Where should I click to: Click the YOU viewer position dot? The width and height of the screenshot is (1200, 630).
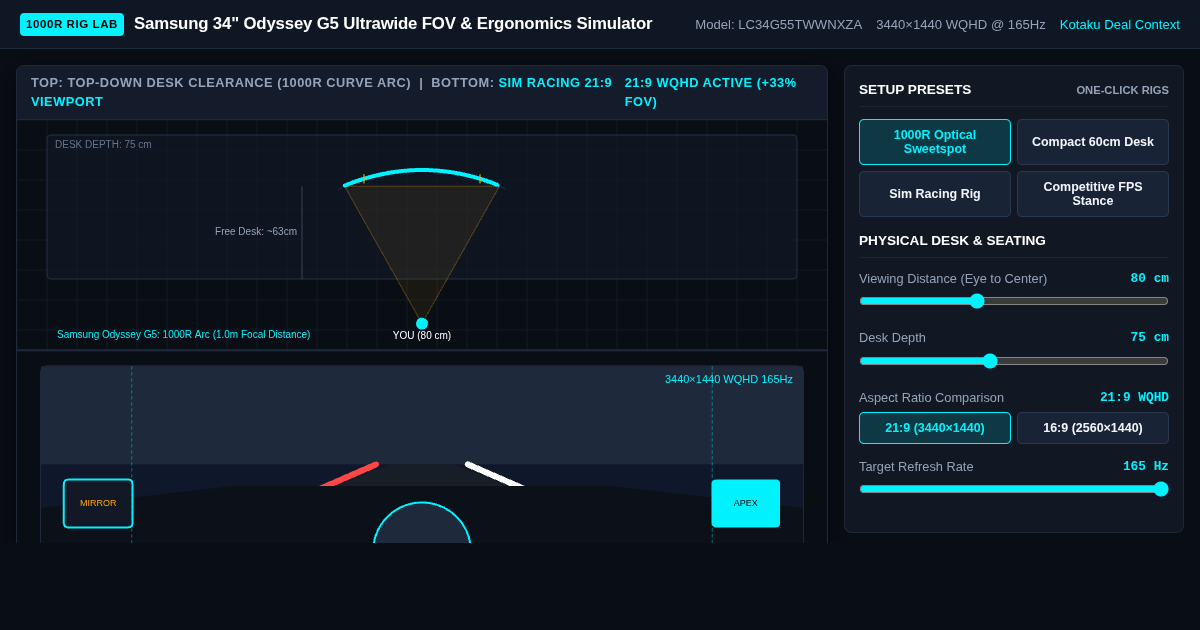click(422, 324)
